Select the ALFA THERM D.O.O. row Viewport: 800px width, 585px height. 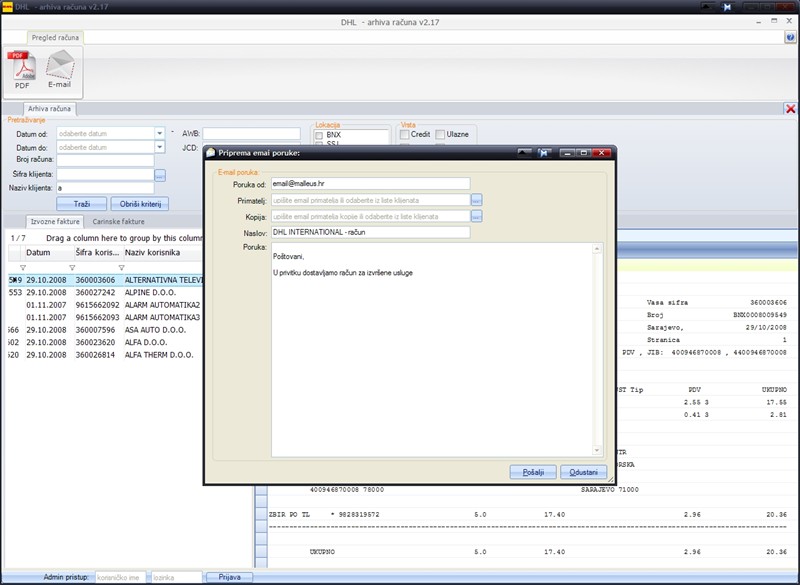coord(106,355)
